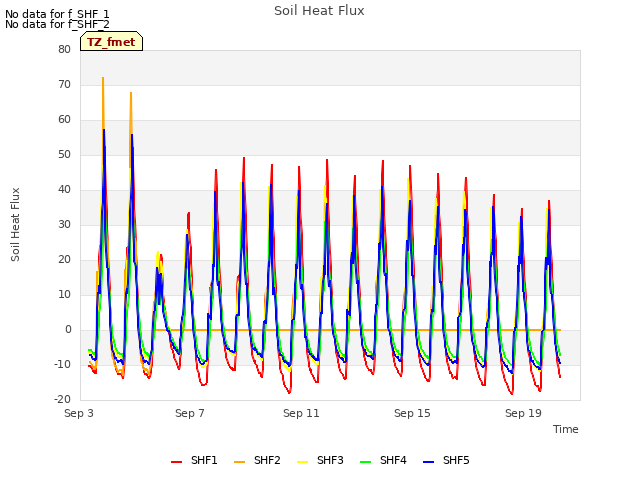
Task: Click the -10 y-axis tick label
Action: (62, 364)
